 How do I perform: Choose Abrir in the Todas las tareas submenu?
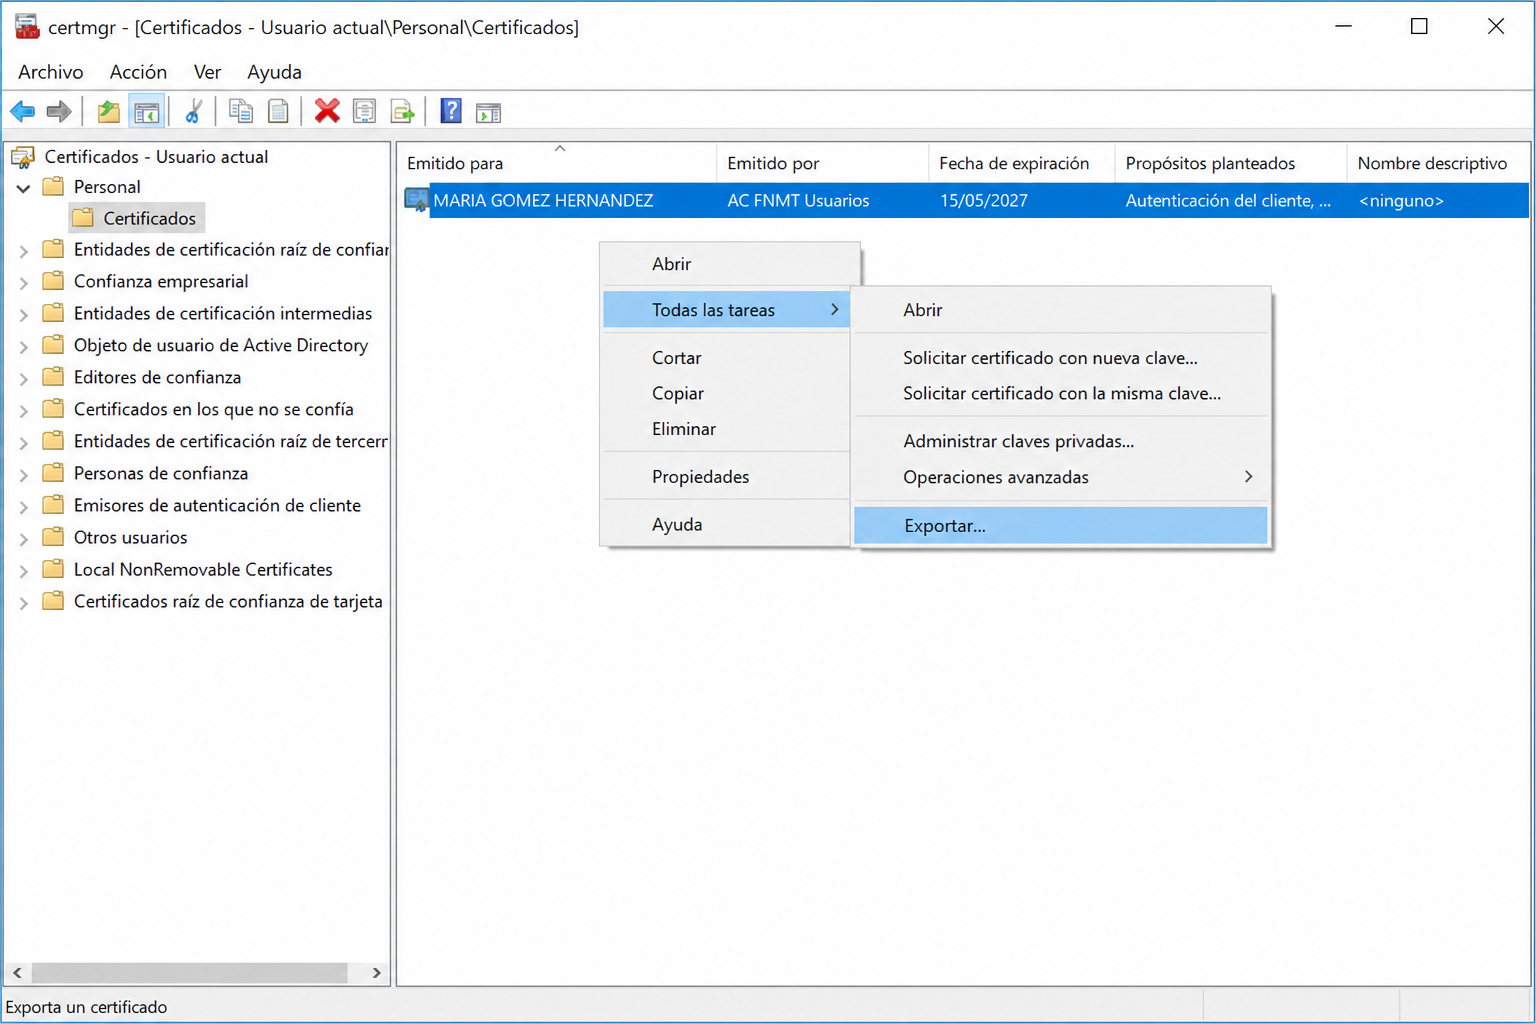1060,310
